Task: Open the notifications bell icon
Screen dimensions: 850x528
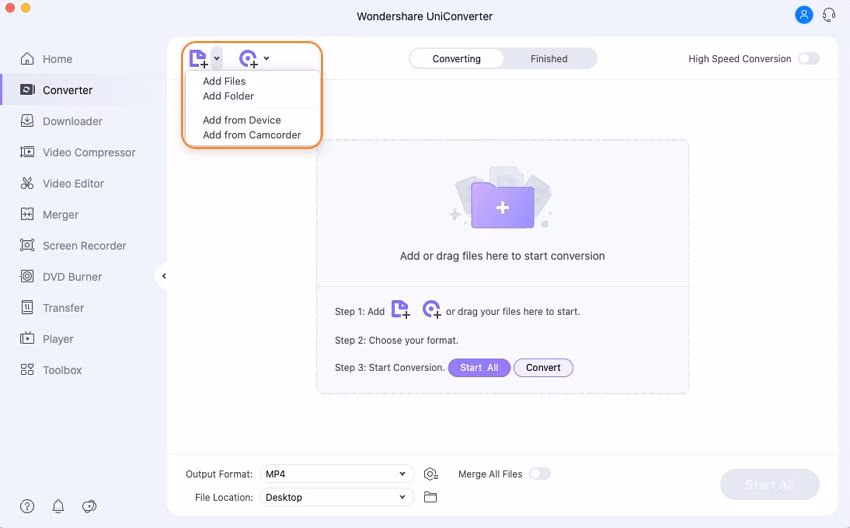Action: point(58,506)
